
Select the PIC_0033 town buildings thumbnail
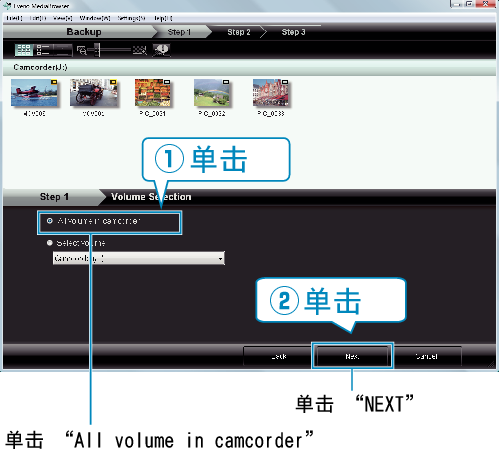pyautogui.click(x=271, y=93)
